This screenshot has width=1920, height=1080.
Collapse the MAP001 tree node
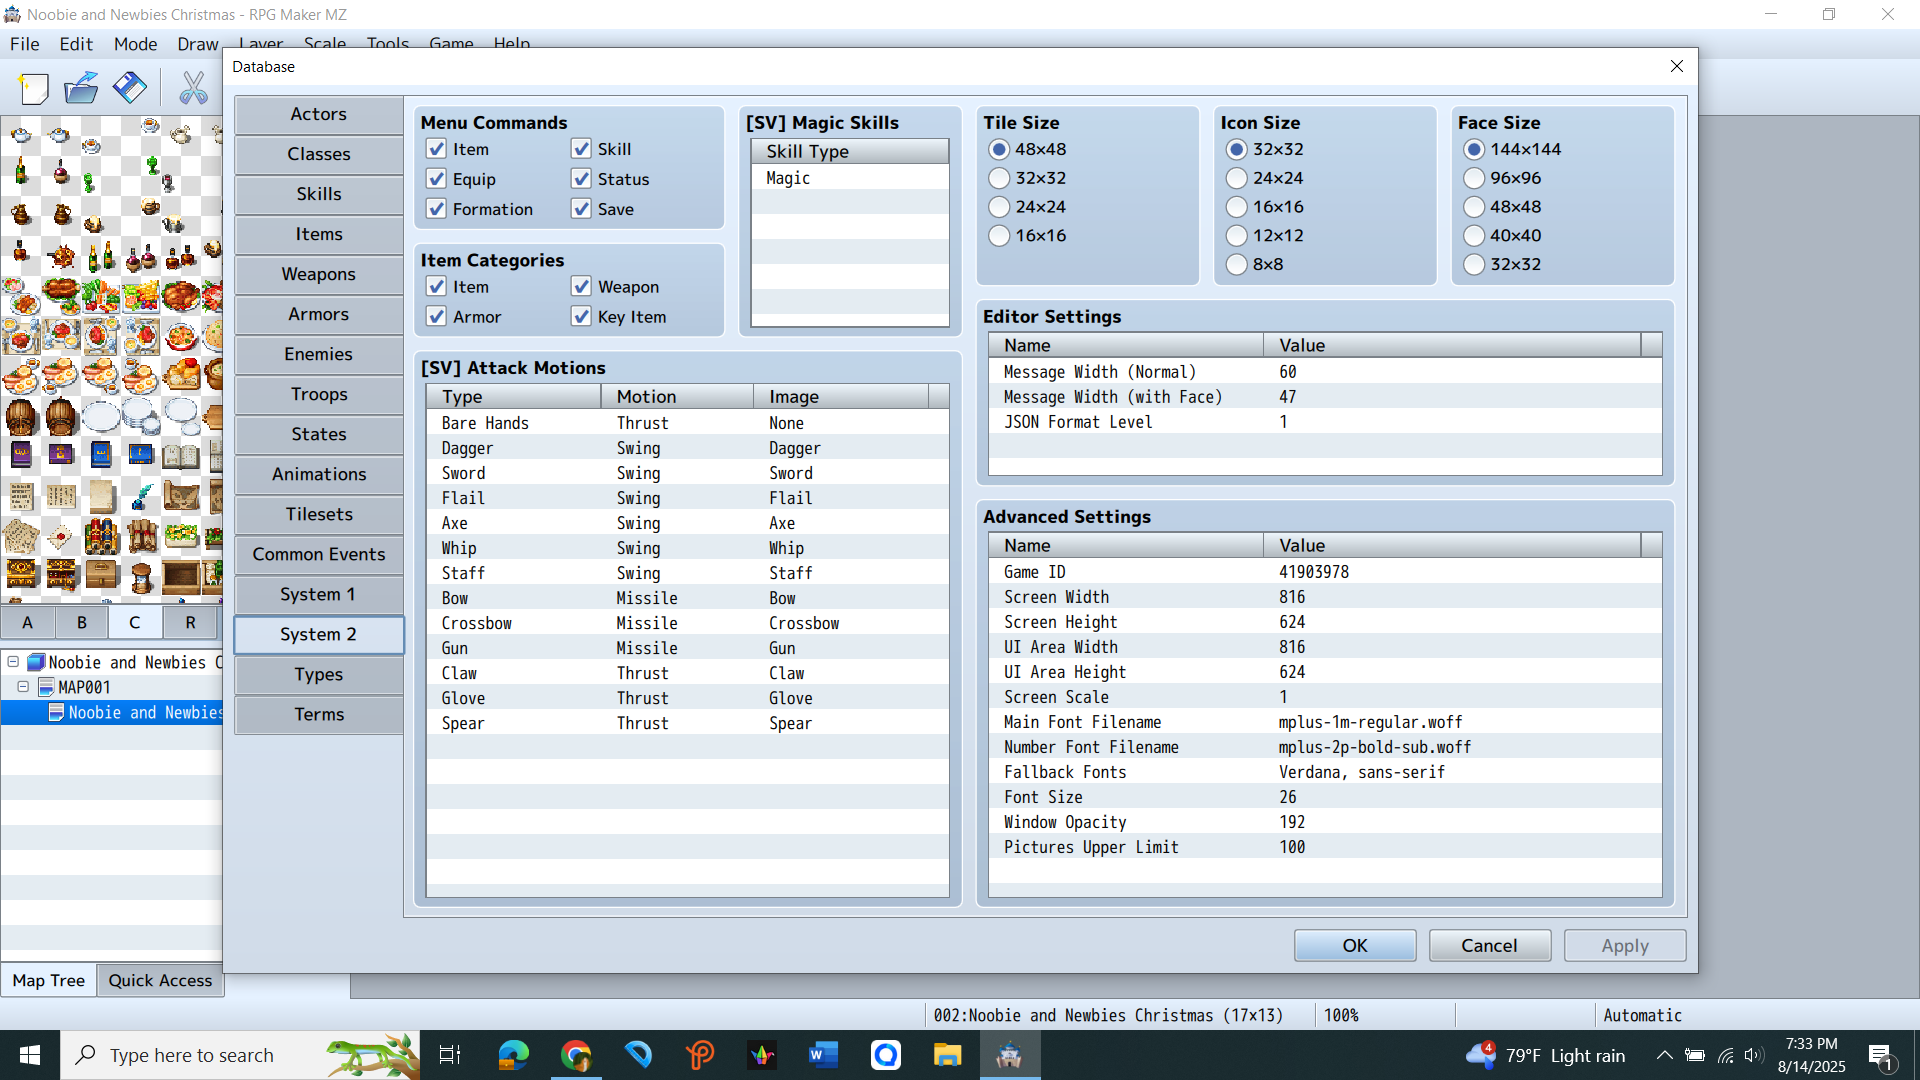(23, 687)
